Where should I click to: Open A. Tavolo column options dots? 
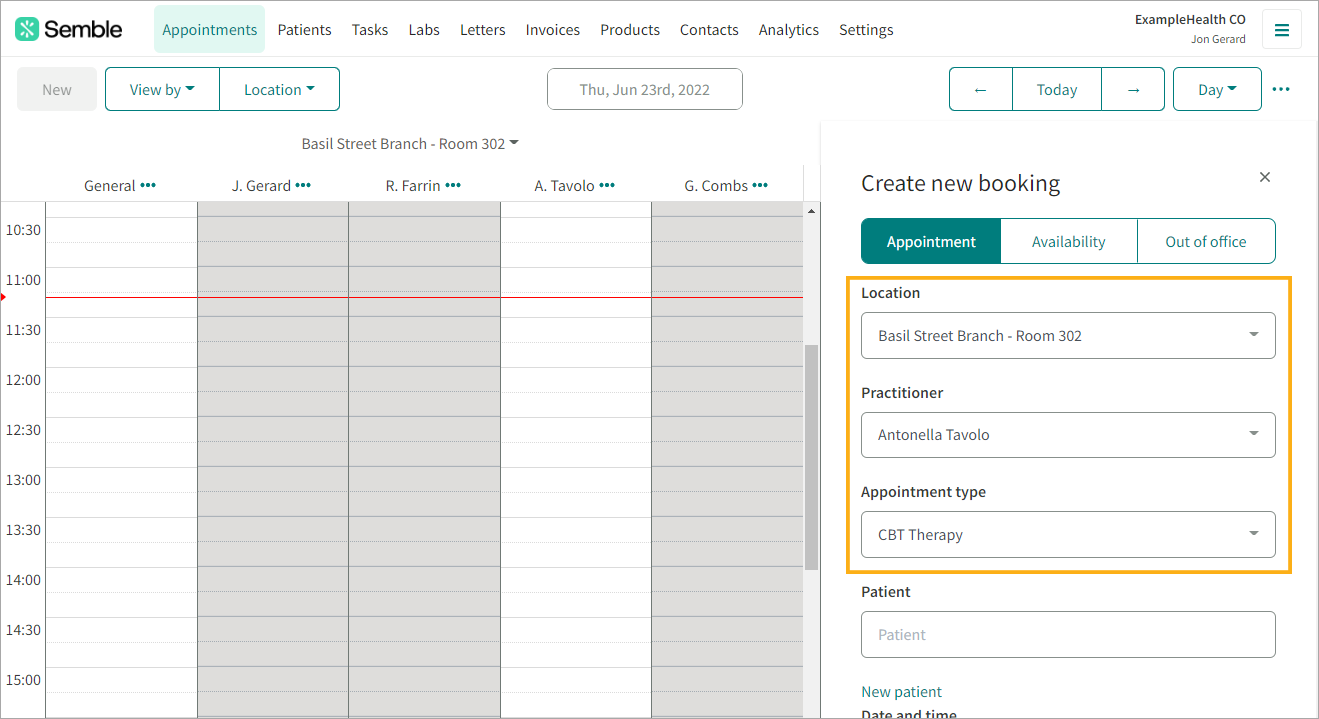607,185
